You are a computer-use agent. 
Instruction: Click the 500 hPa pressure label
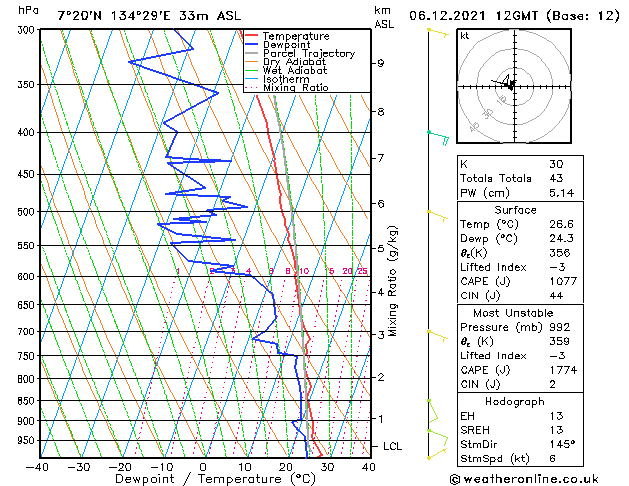click(26, 212)
